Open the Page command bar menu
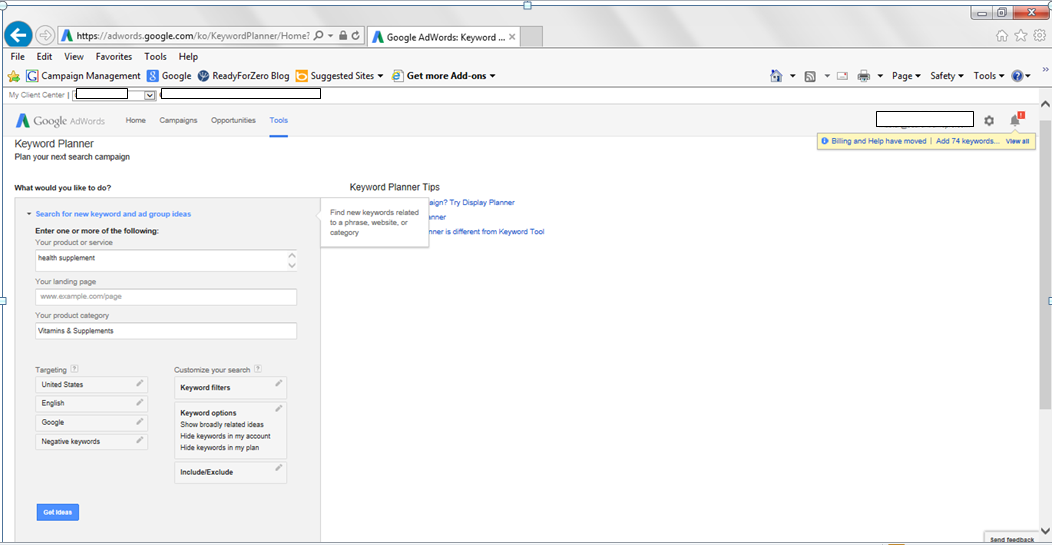The image size is (1052, 545). [x=906, y=76]
